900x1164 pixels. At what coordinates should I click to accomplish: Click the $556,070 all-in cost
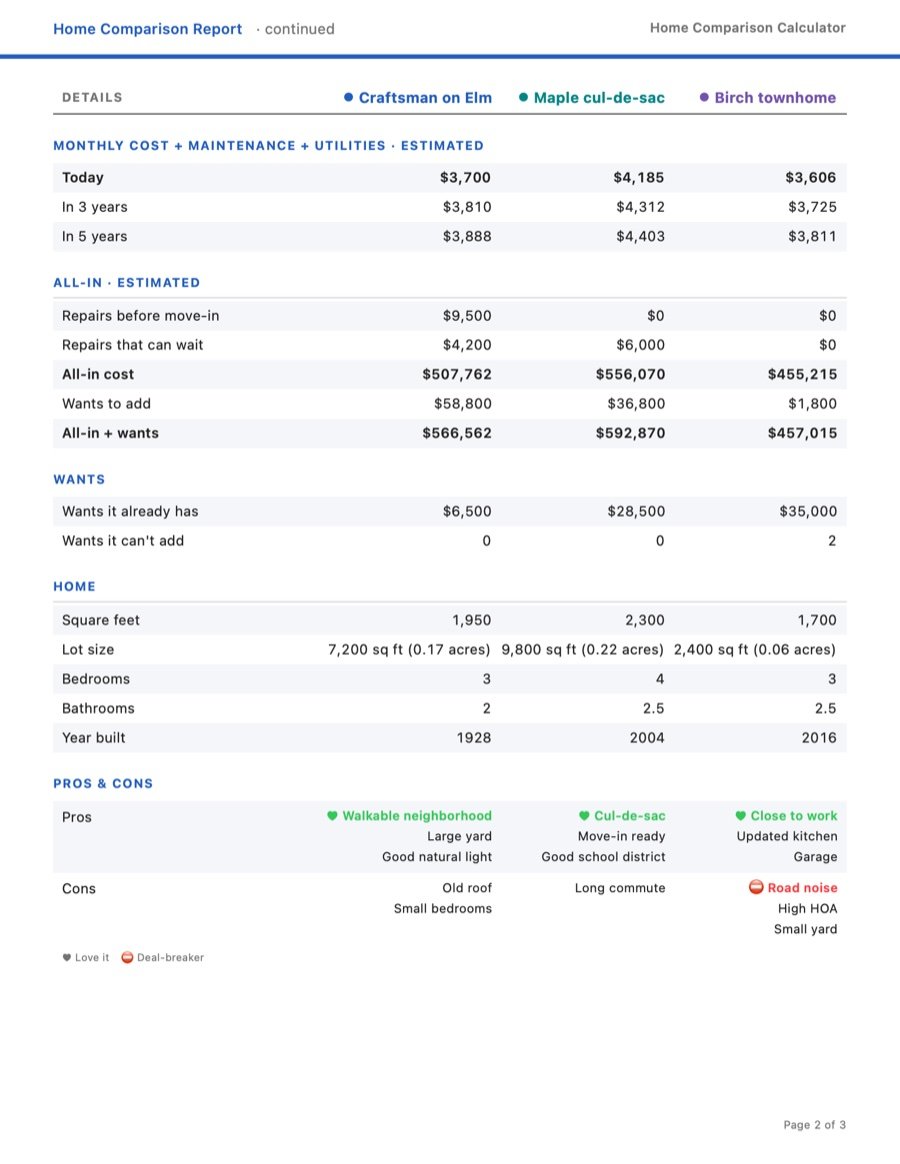[x=630, y=374]
